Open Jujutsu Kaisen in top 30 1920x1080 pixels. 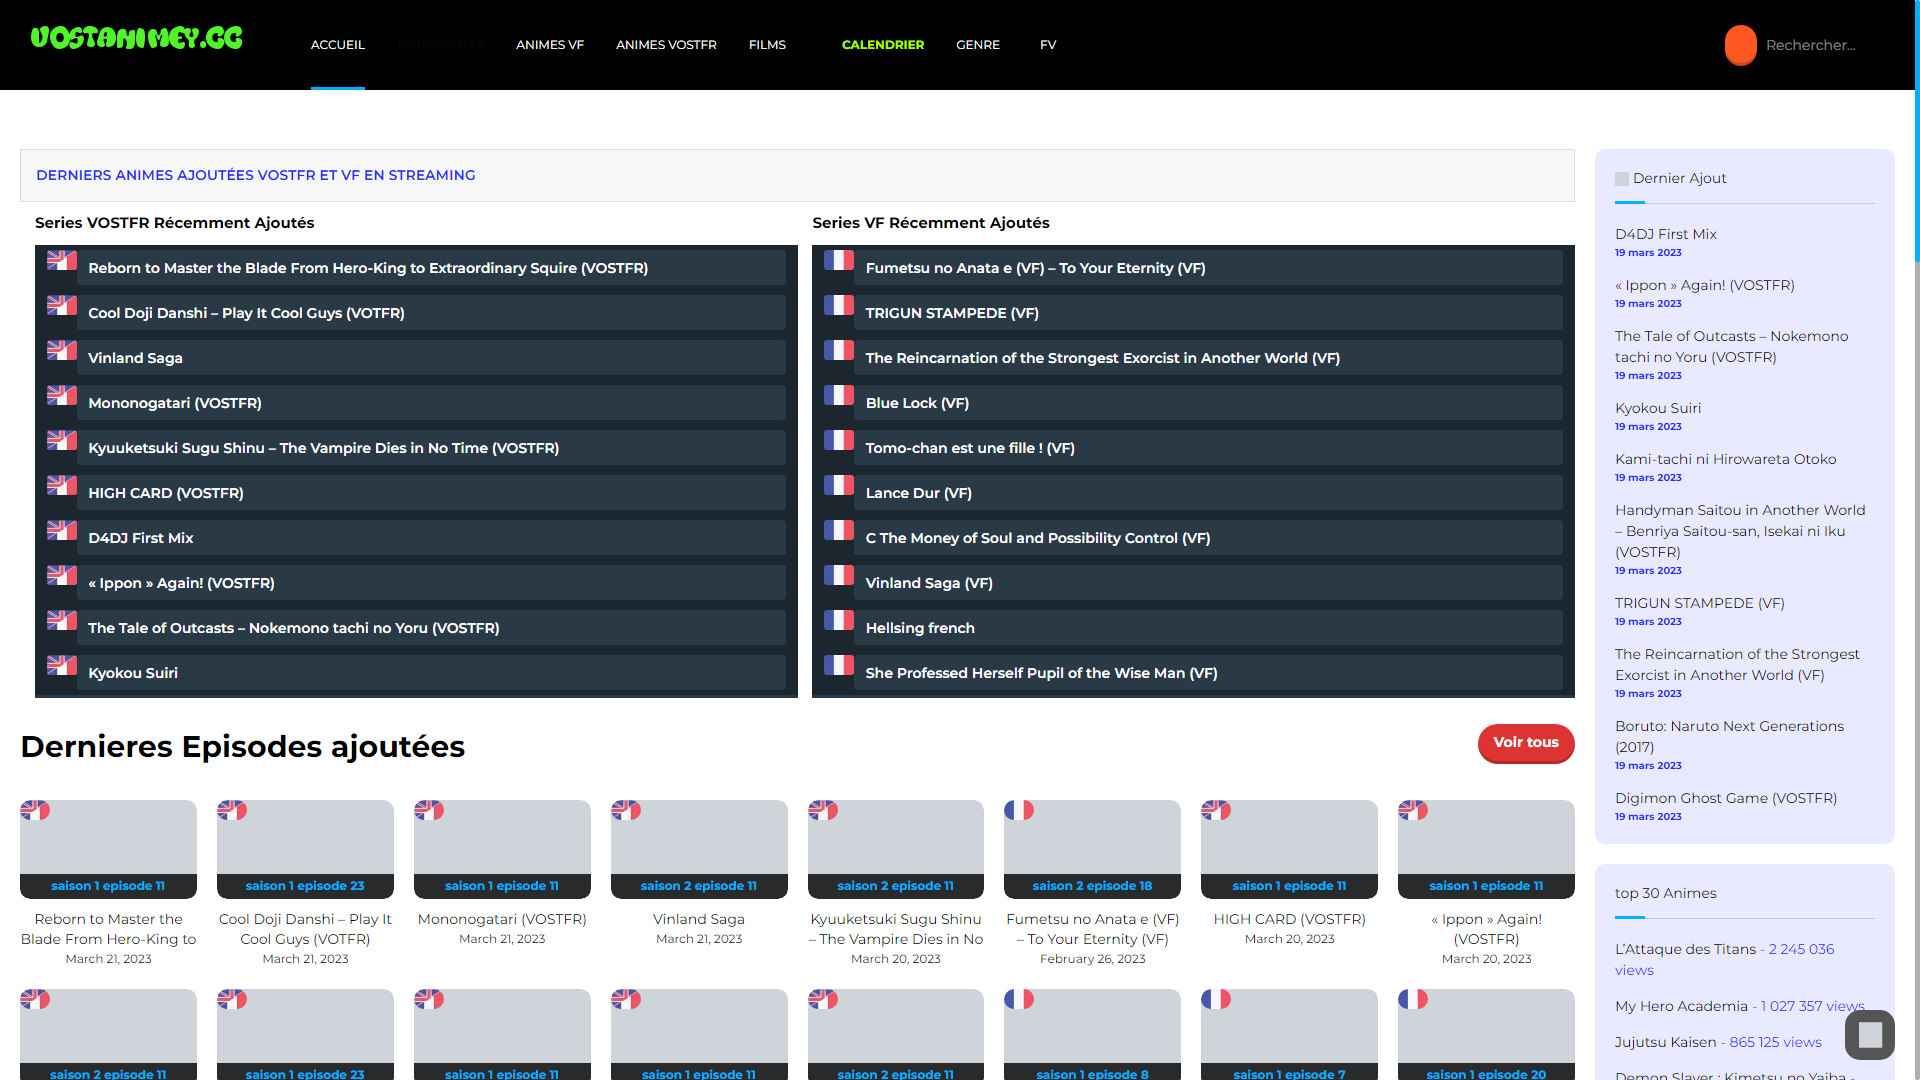[1665, 1042]
